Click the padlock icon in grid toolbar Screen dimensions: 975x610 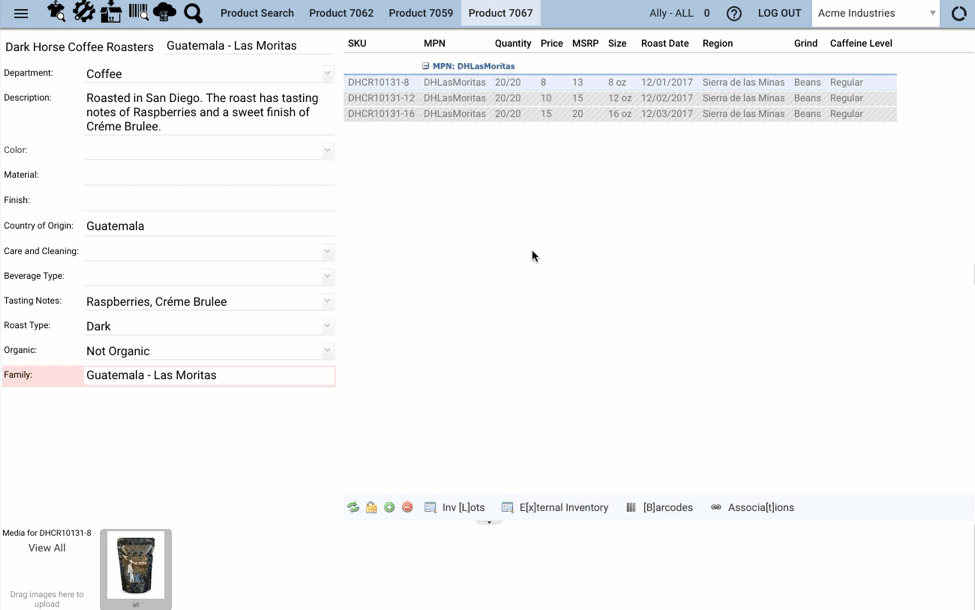click(x=371, y=507)
